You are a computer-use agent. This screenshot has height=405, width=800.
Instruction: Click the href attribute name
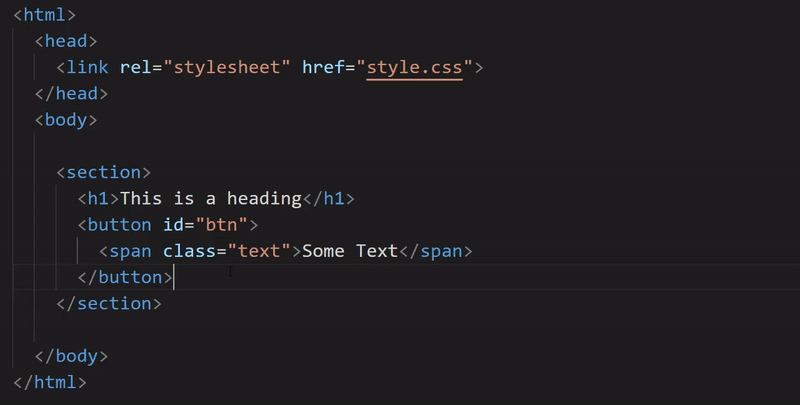[323, 67]
